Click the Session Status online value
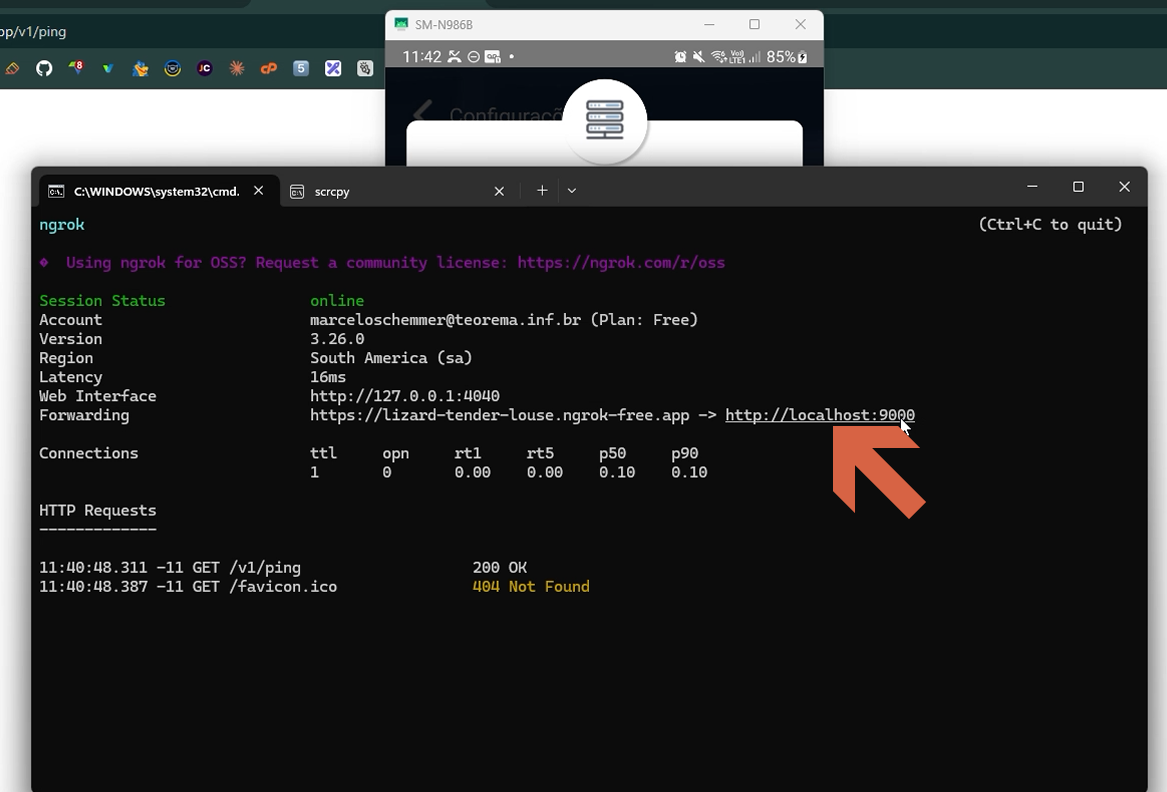 coord(337,301)
